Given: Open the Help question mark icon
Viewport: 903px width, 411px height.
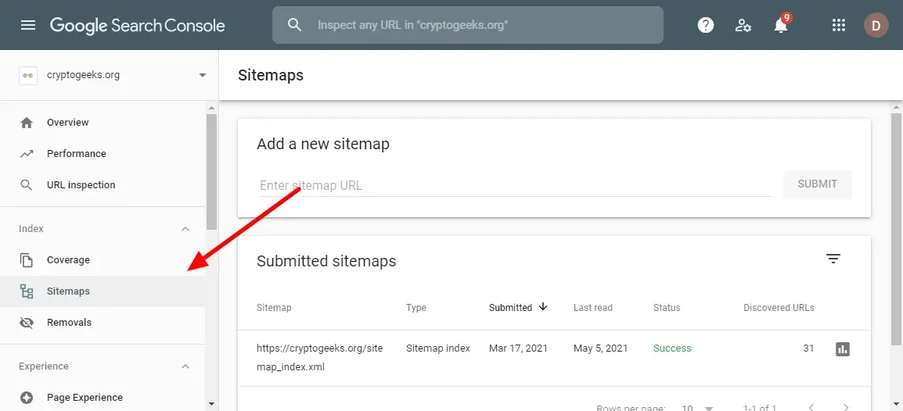Looking at the screenshot, I should [x=705, y=25].
